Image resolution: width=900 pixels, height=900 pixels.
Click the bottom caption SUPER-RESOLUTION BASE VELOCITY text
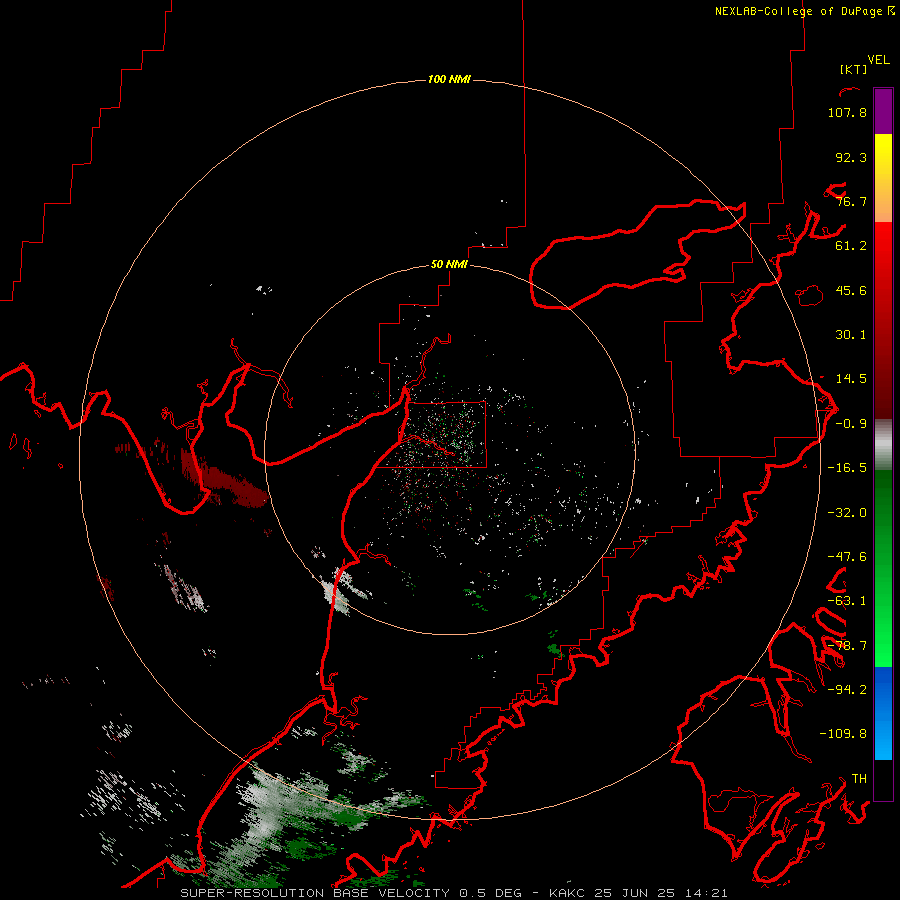point(315,893)
